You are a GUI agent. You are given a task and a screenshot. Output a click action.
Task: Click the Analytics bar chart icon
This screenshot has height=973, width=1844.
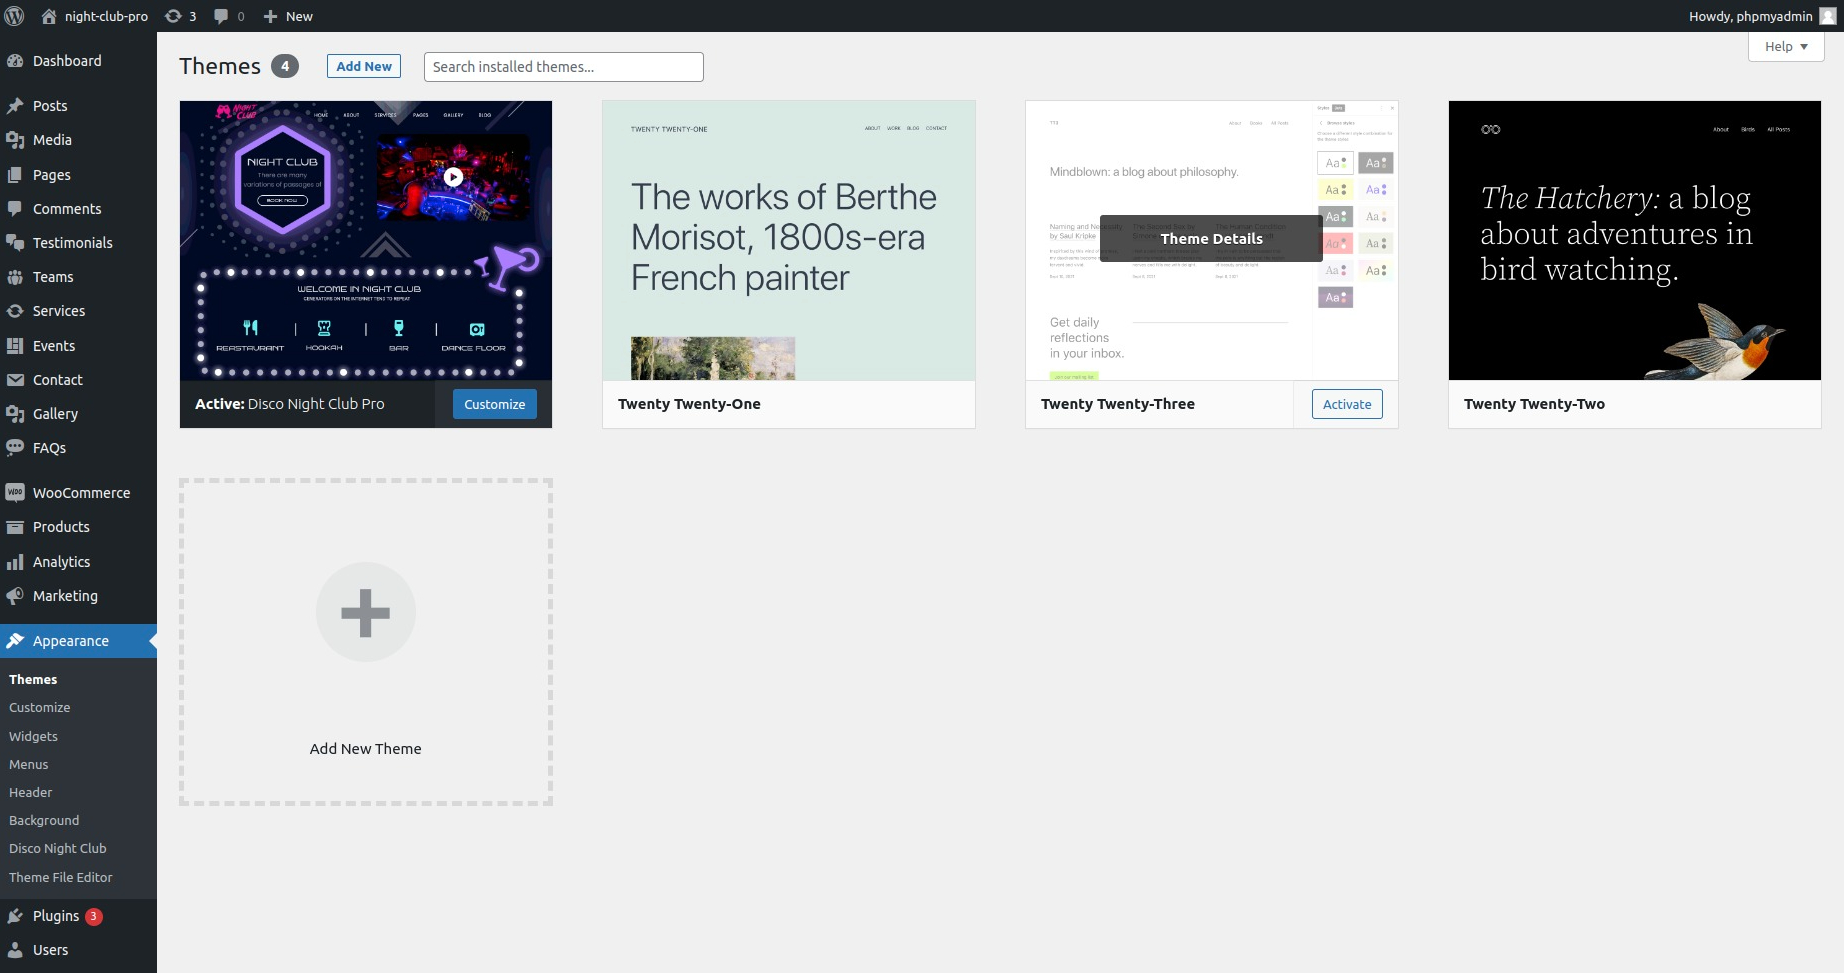tap(15, 562)
